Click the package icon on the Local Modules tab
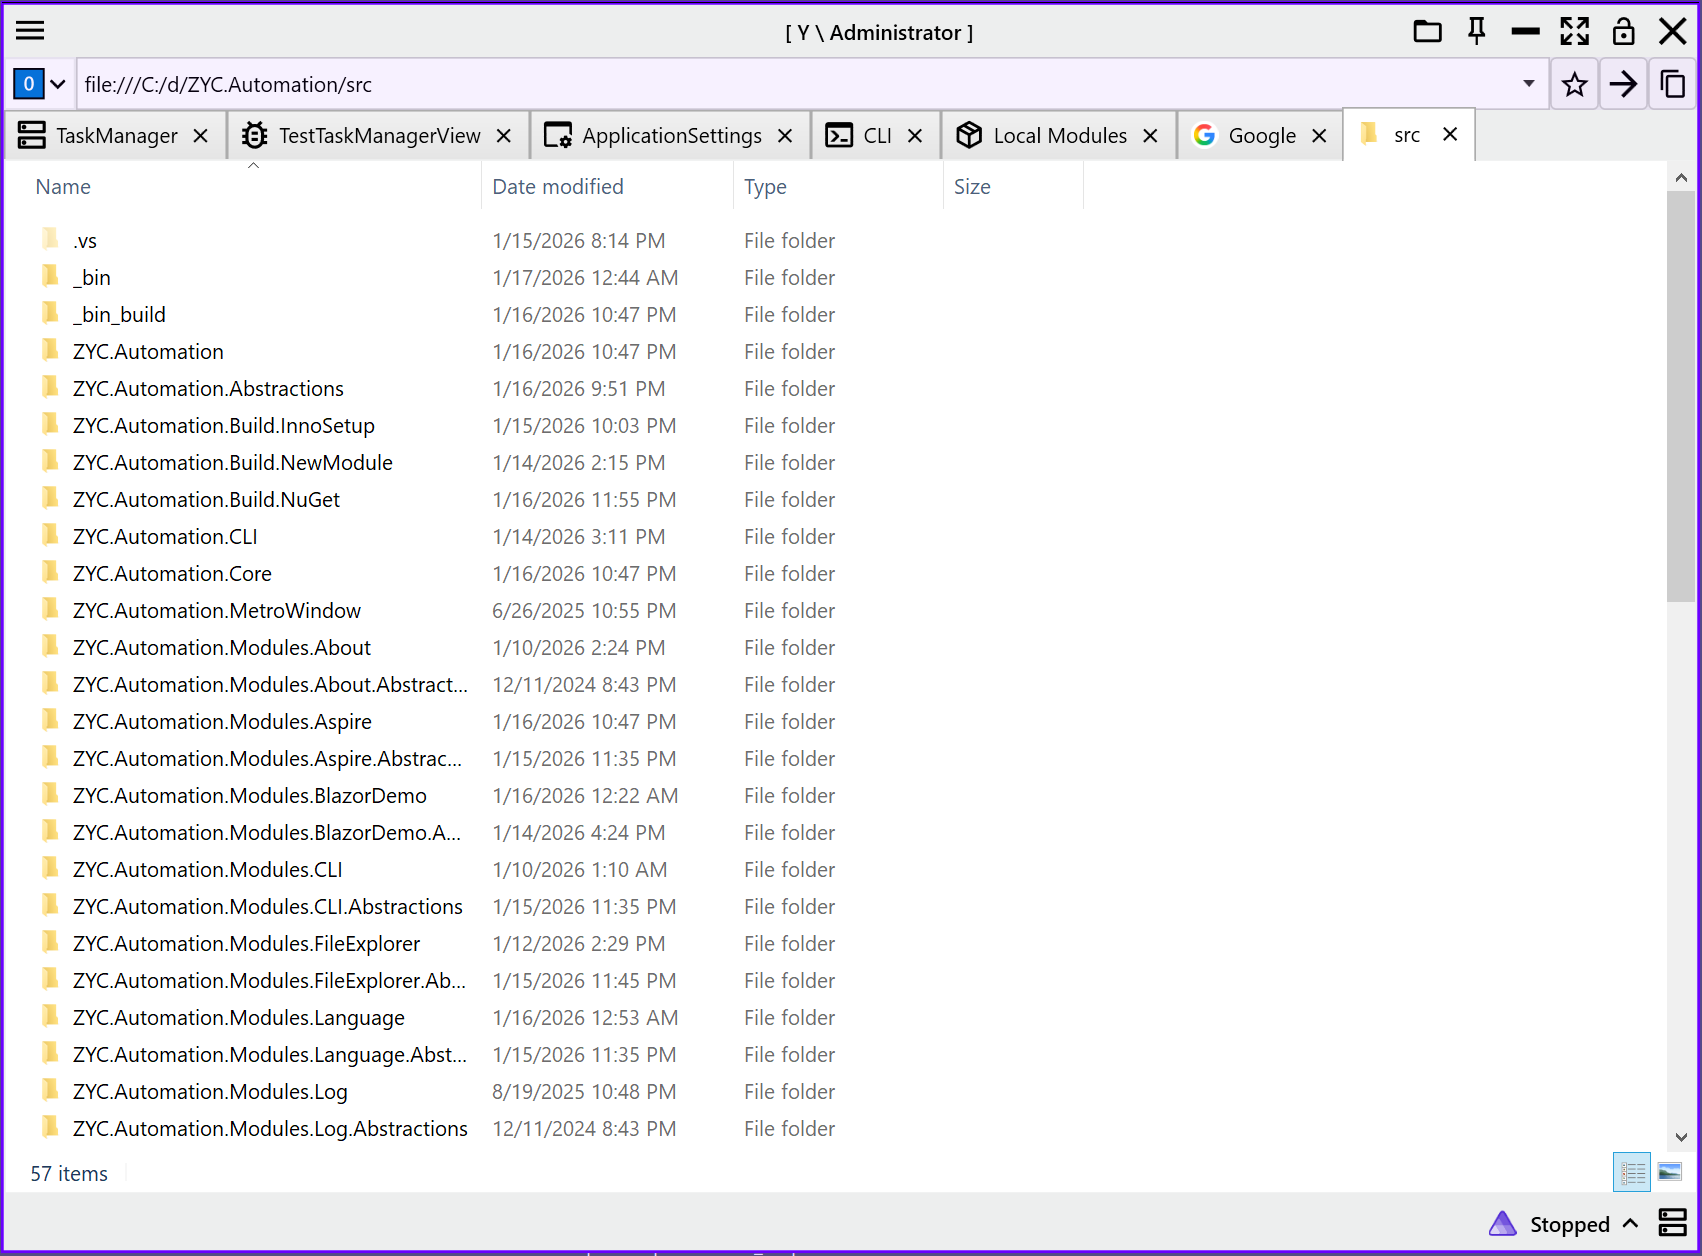 pos(969,134)
